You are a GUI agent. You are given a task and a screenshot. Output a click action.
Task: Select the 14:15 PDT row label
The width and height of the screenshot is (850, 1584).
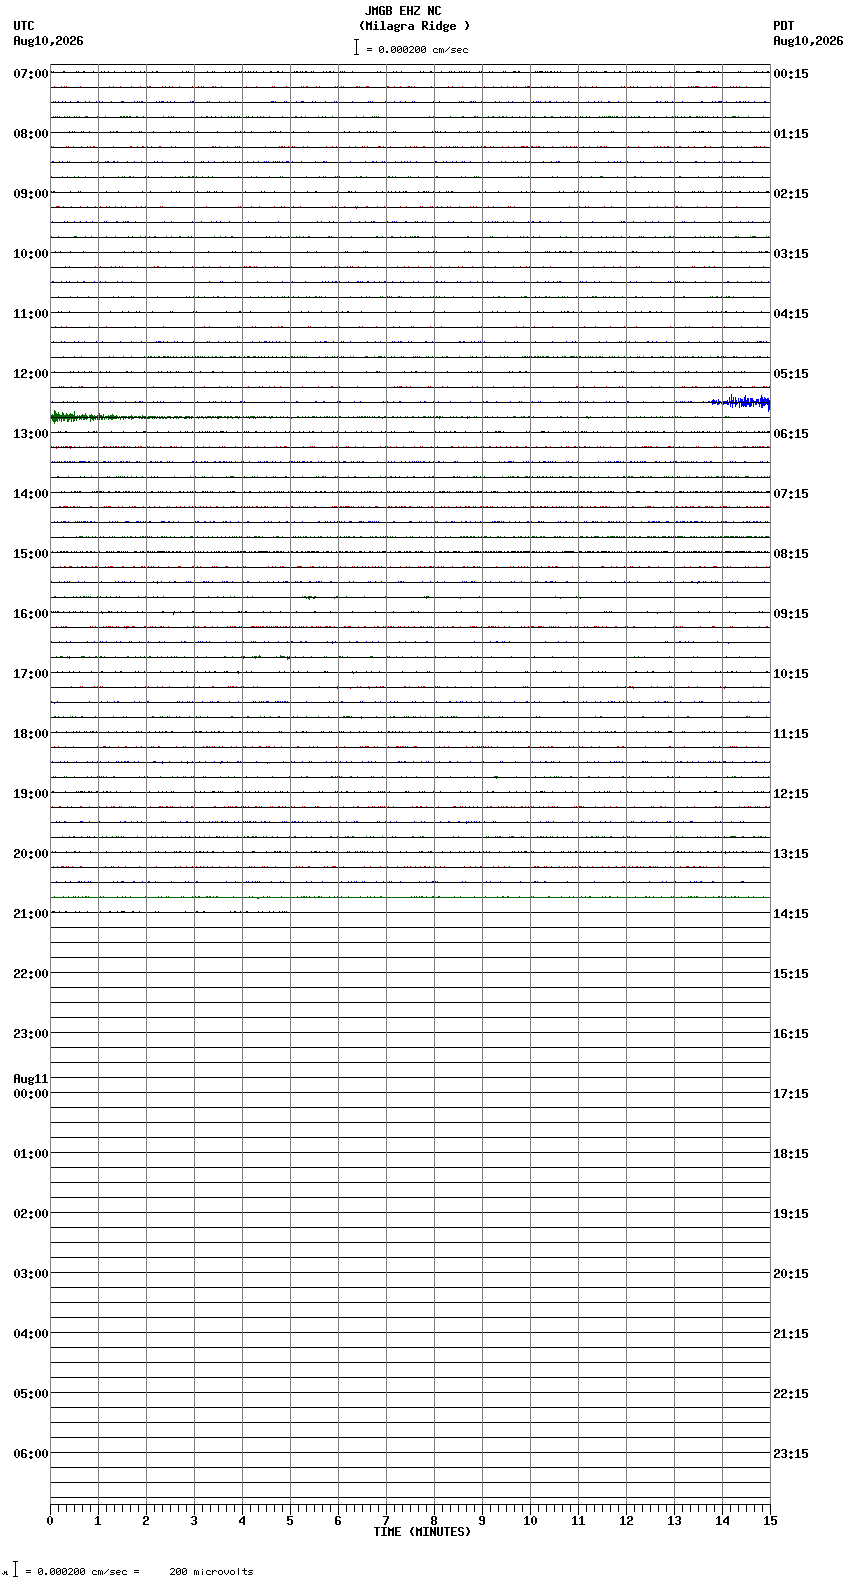click(791, 914)
